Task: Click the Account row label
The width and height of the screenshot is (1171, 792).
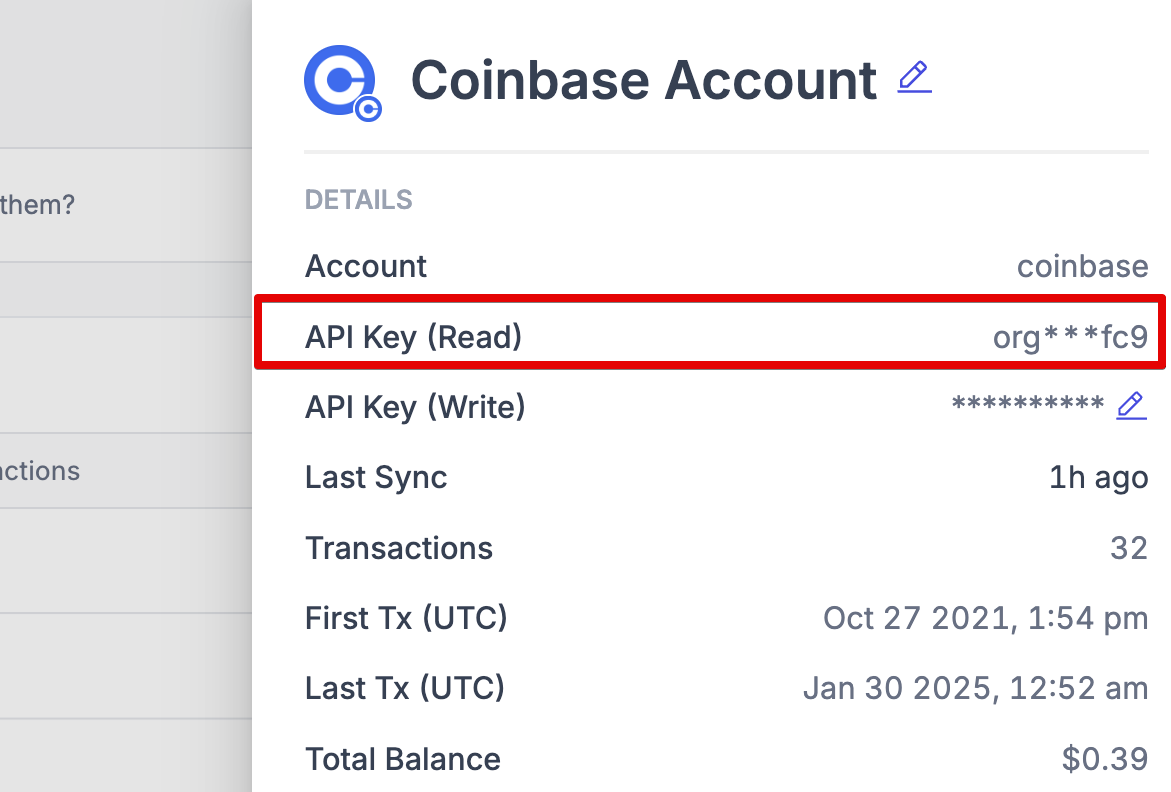Action: tap(366, 266)
